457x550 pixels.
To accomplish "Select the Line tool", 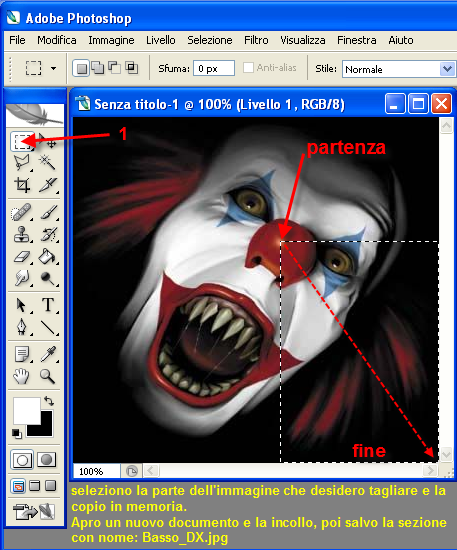I will pyautogui.click(x=48, y=327).
